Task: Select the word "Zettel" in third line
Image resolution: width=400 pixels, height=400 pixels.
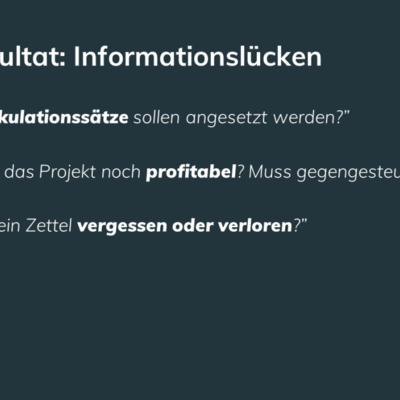Action: [49, 226]
